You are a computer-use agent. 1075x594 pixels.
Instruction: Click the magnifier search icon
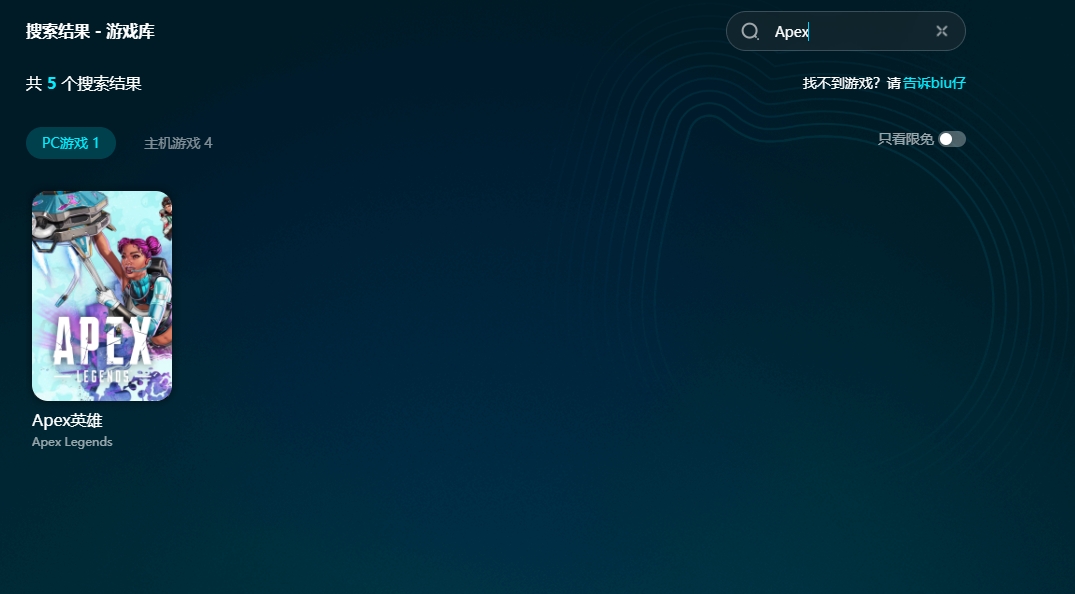[x=750, y=31]
